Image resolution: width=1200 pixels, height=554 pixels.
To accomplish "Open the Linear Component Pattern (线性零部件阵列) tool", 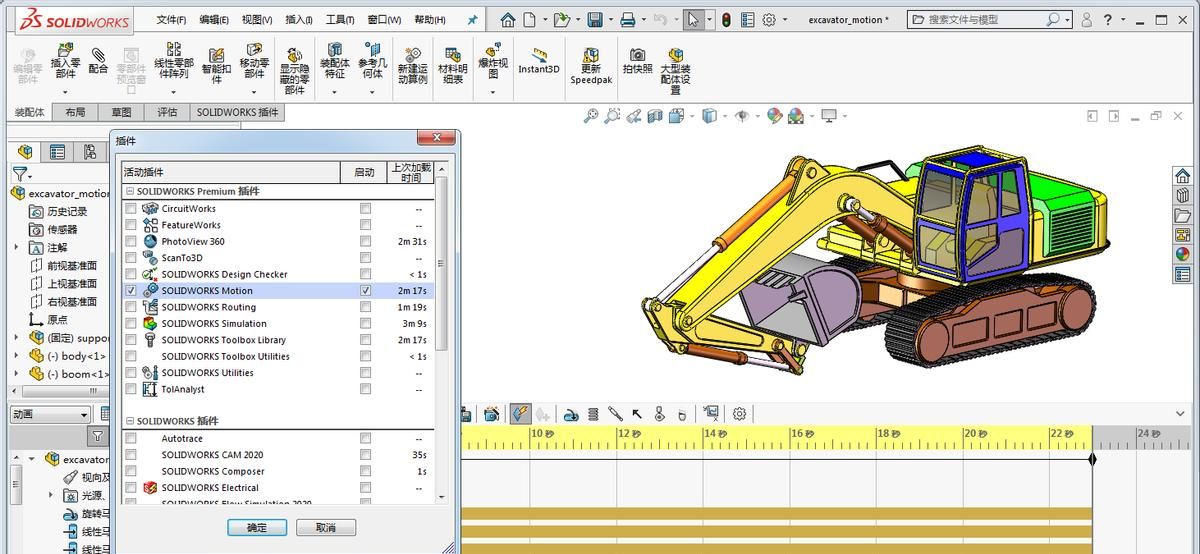I will pyautogui.click(x=172, y=61).
